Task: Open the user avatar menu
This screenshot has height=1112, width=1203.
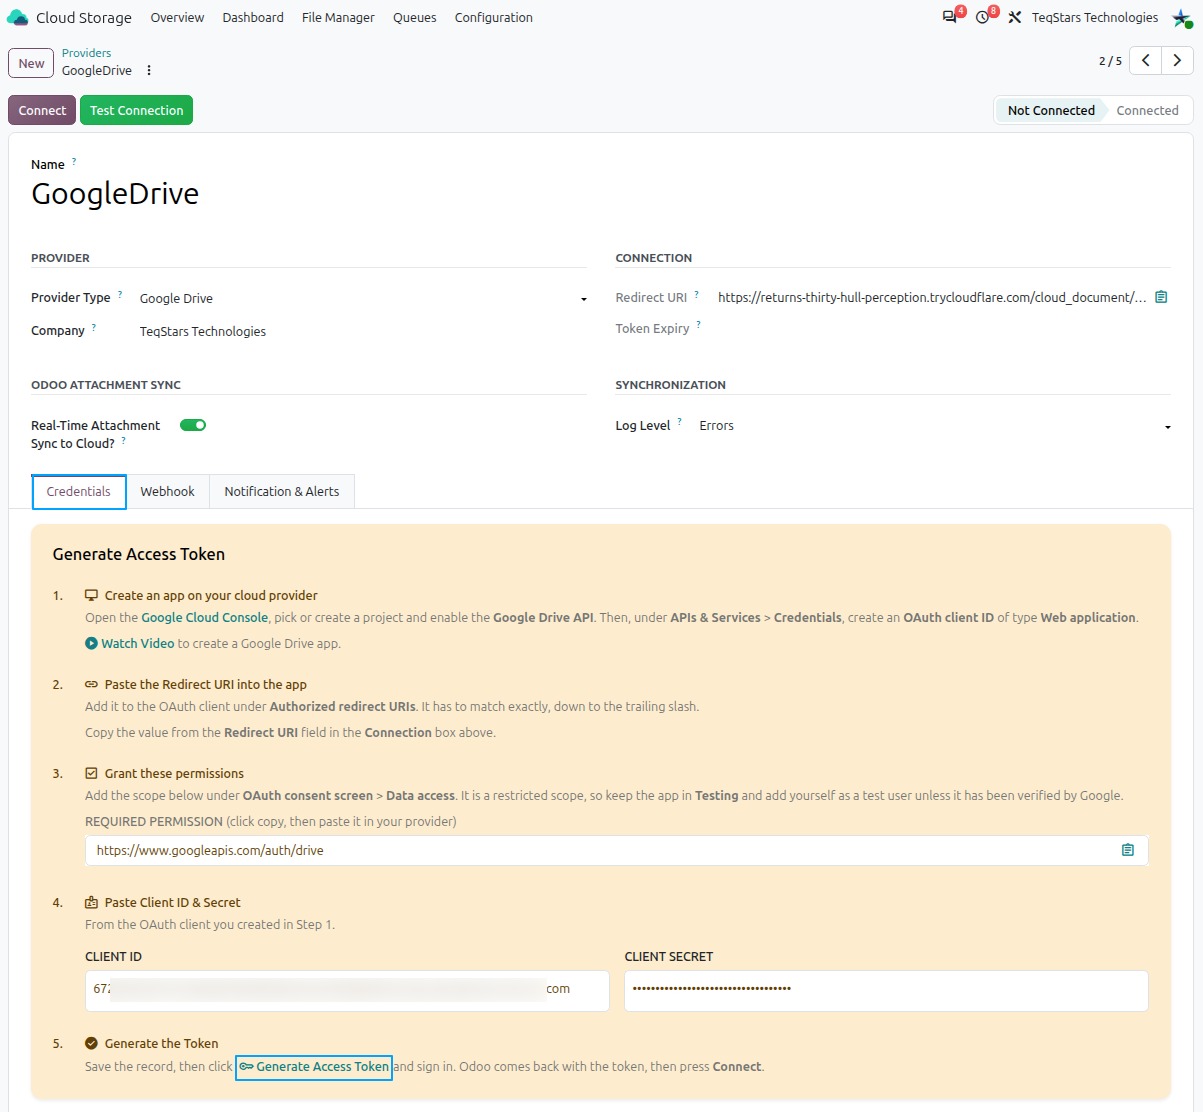Action: 1181,17
